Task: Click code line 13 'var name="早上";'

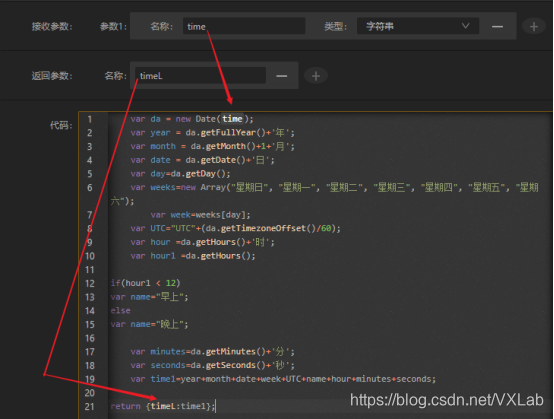Action: pos(149,297)
